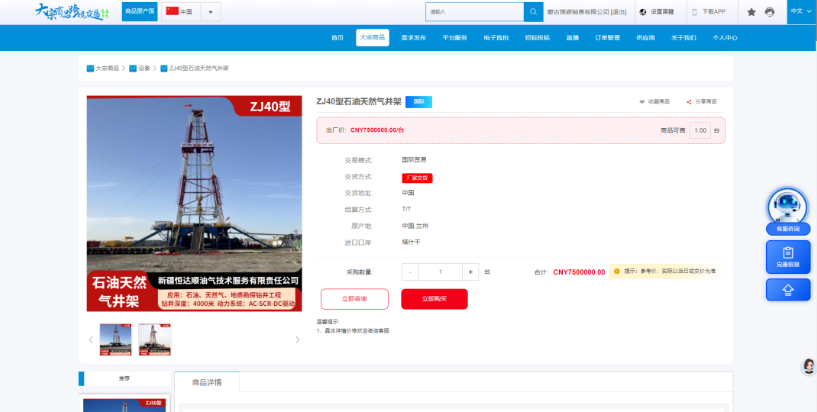Open the 中国 country dropdown arrow
This screenshot has height=412, width=817.
(x=211, y=12)
